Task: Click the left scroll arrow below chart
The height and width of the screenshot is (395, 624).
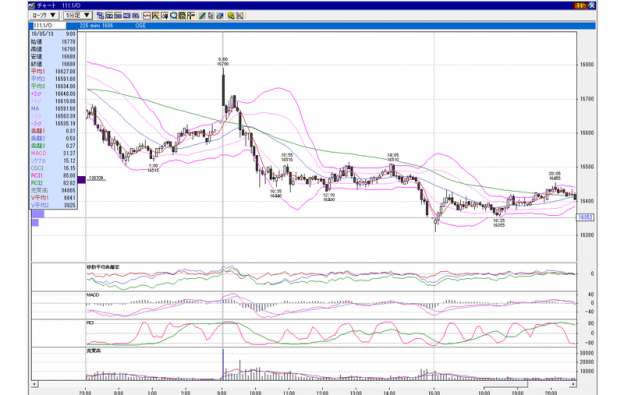Action: [35, 384]
